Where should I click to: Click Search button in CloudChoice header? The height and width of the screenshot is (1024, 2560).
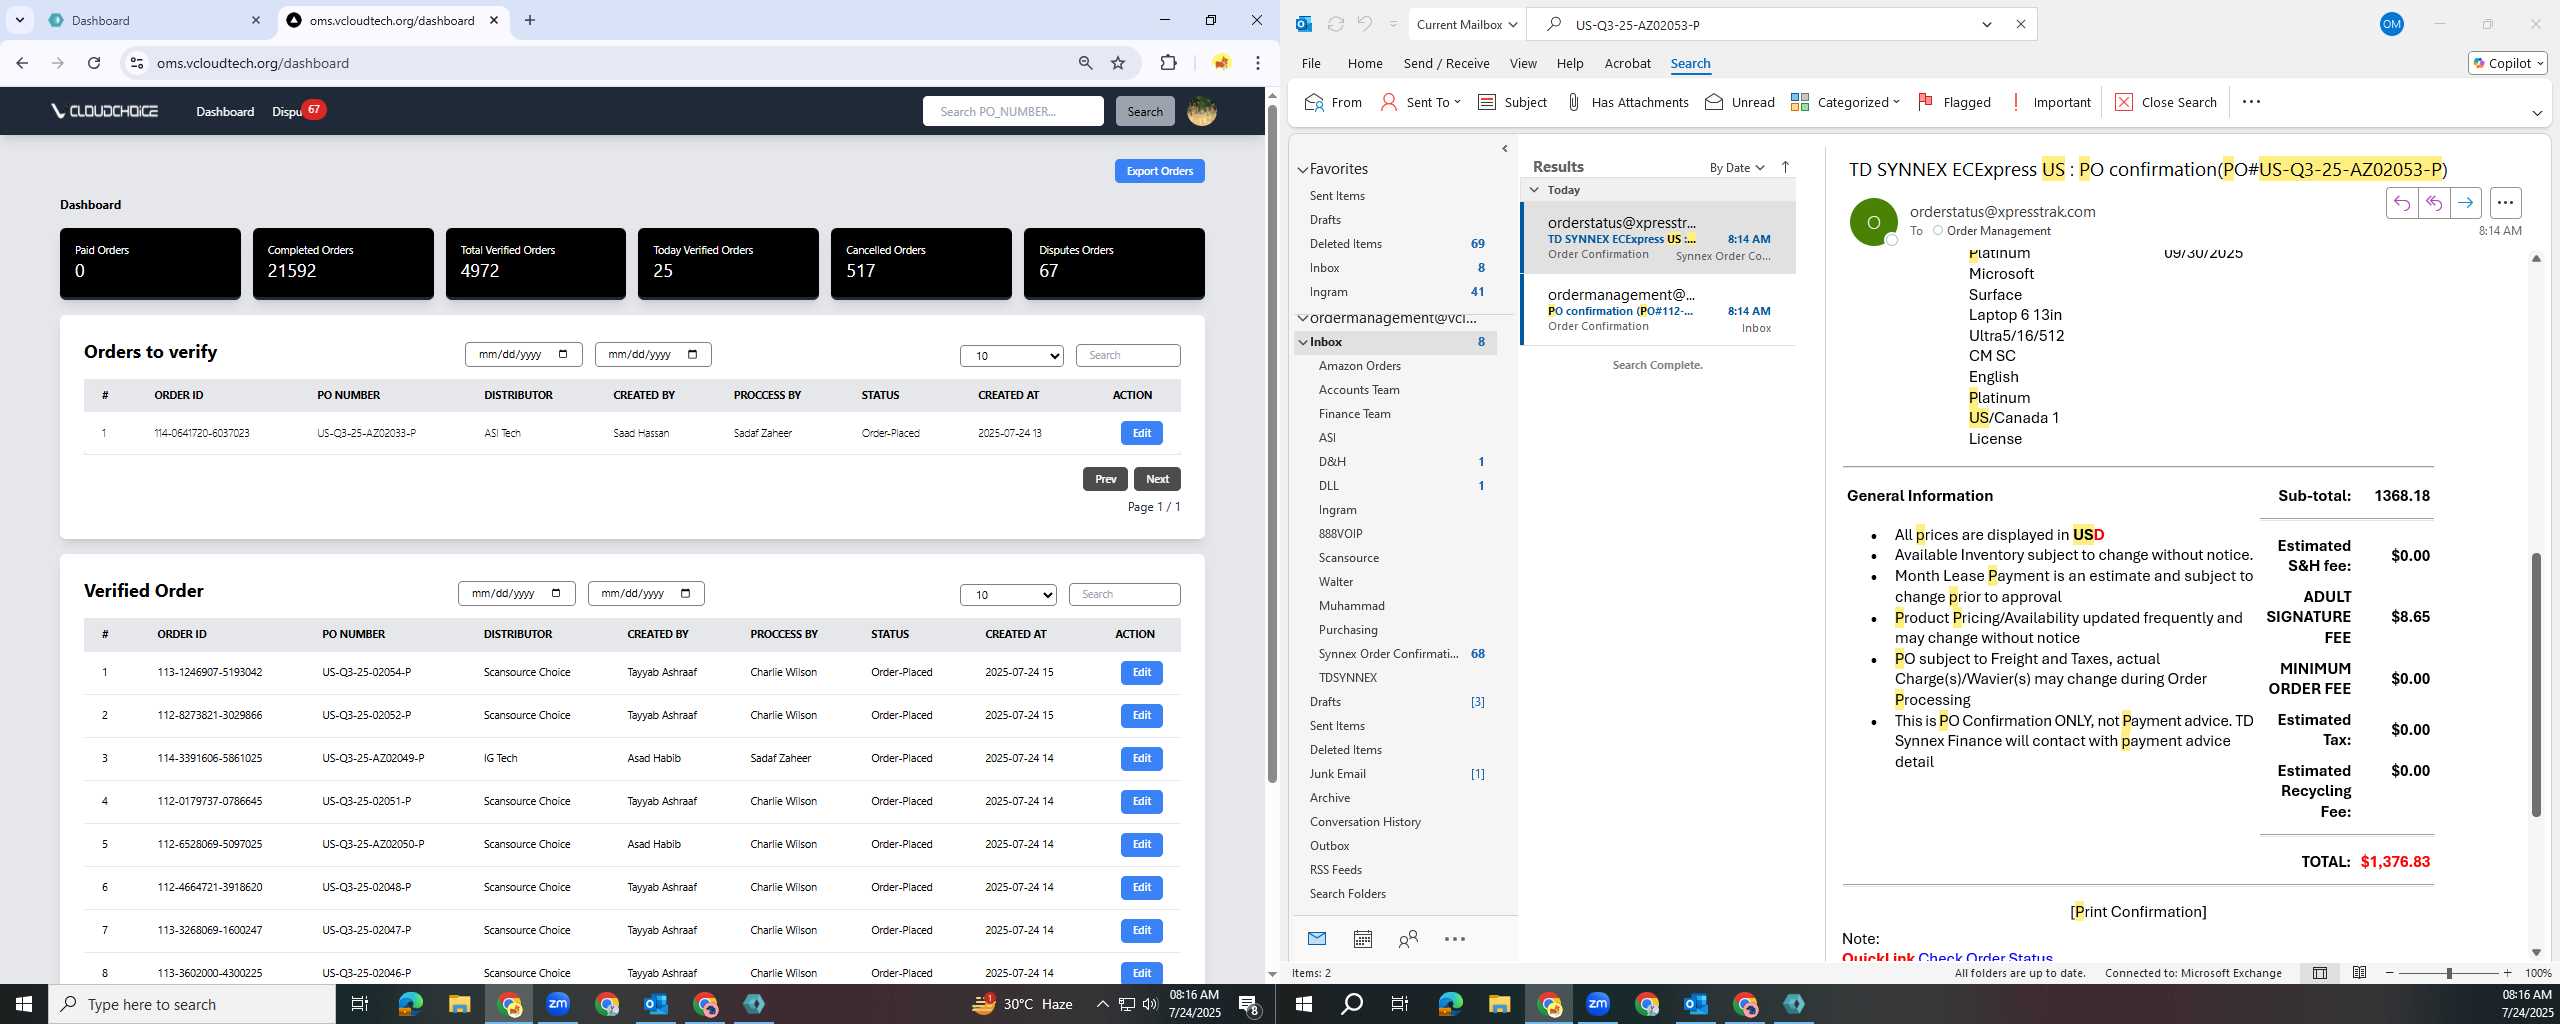1145,111
